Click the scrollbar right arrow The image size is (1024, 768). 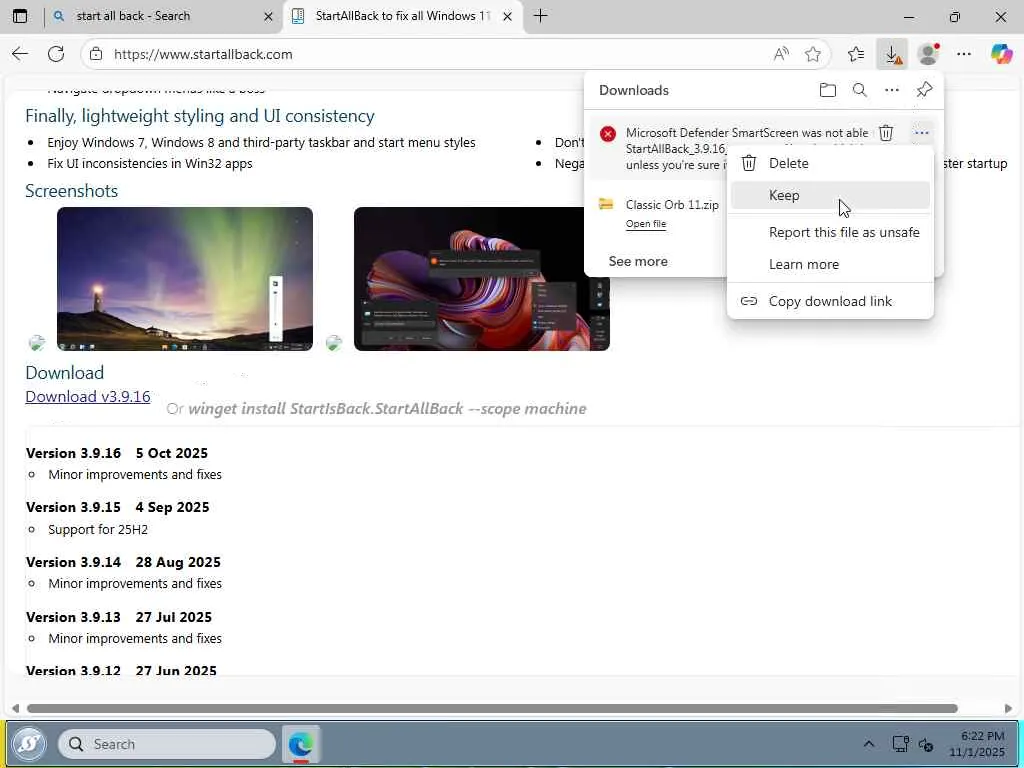1008,709
